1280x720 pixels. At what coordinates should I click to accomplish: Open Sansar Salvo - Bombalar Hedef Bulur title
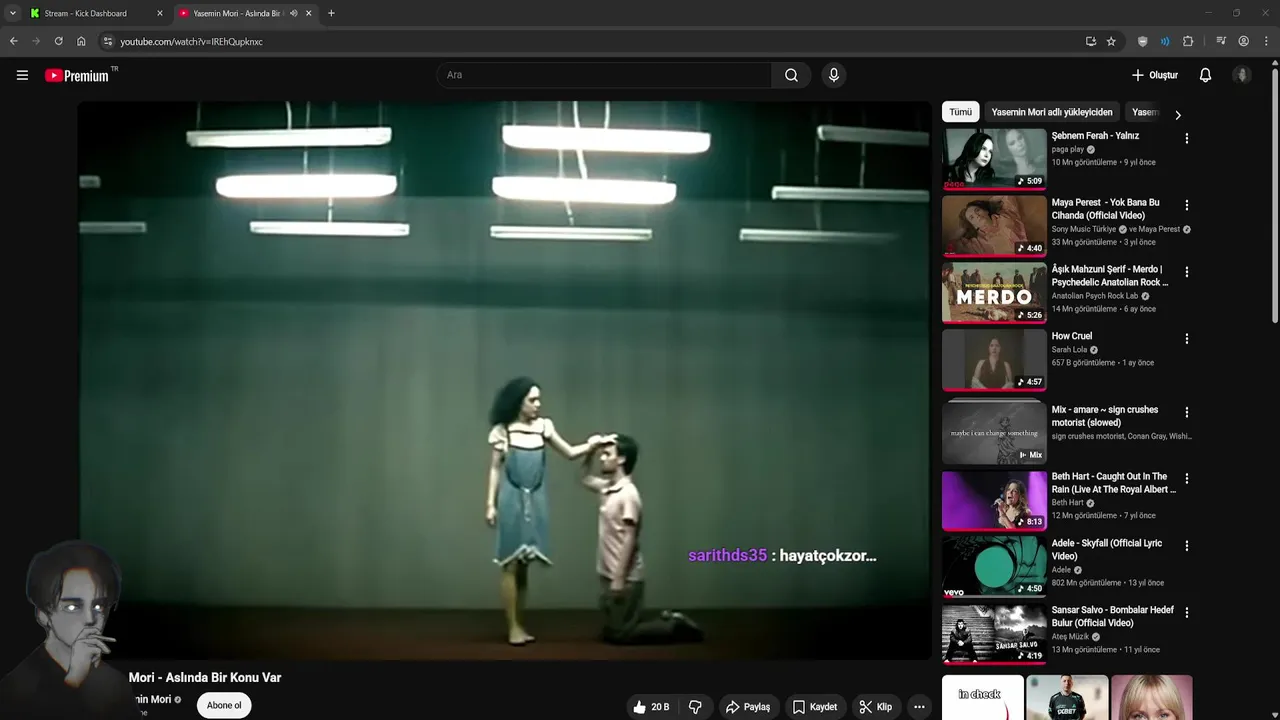[1113, 617]
